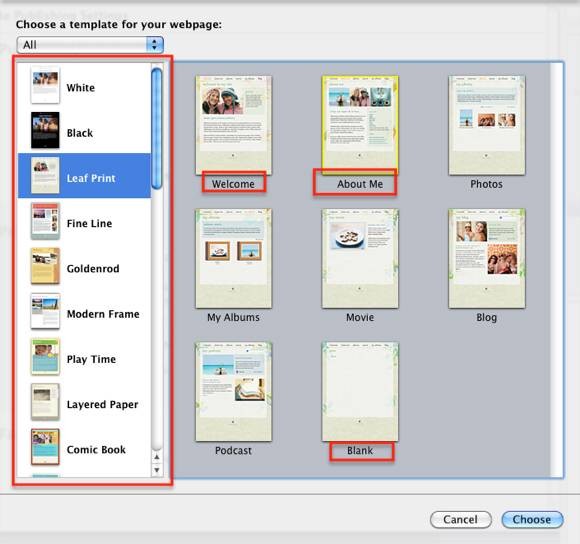Select the Goldenrod theme thumbnail icon
The width and height of the screenshot is (580, 544).
pos(45,266)
